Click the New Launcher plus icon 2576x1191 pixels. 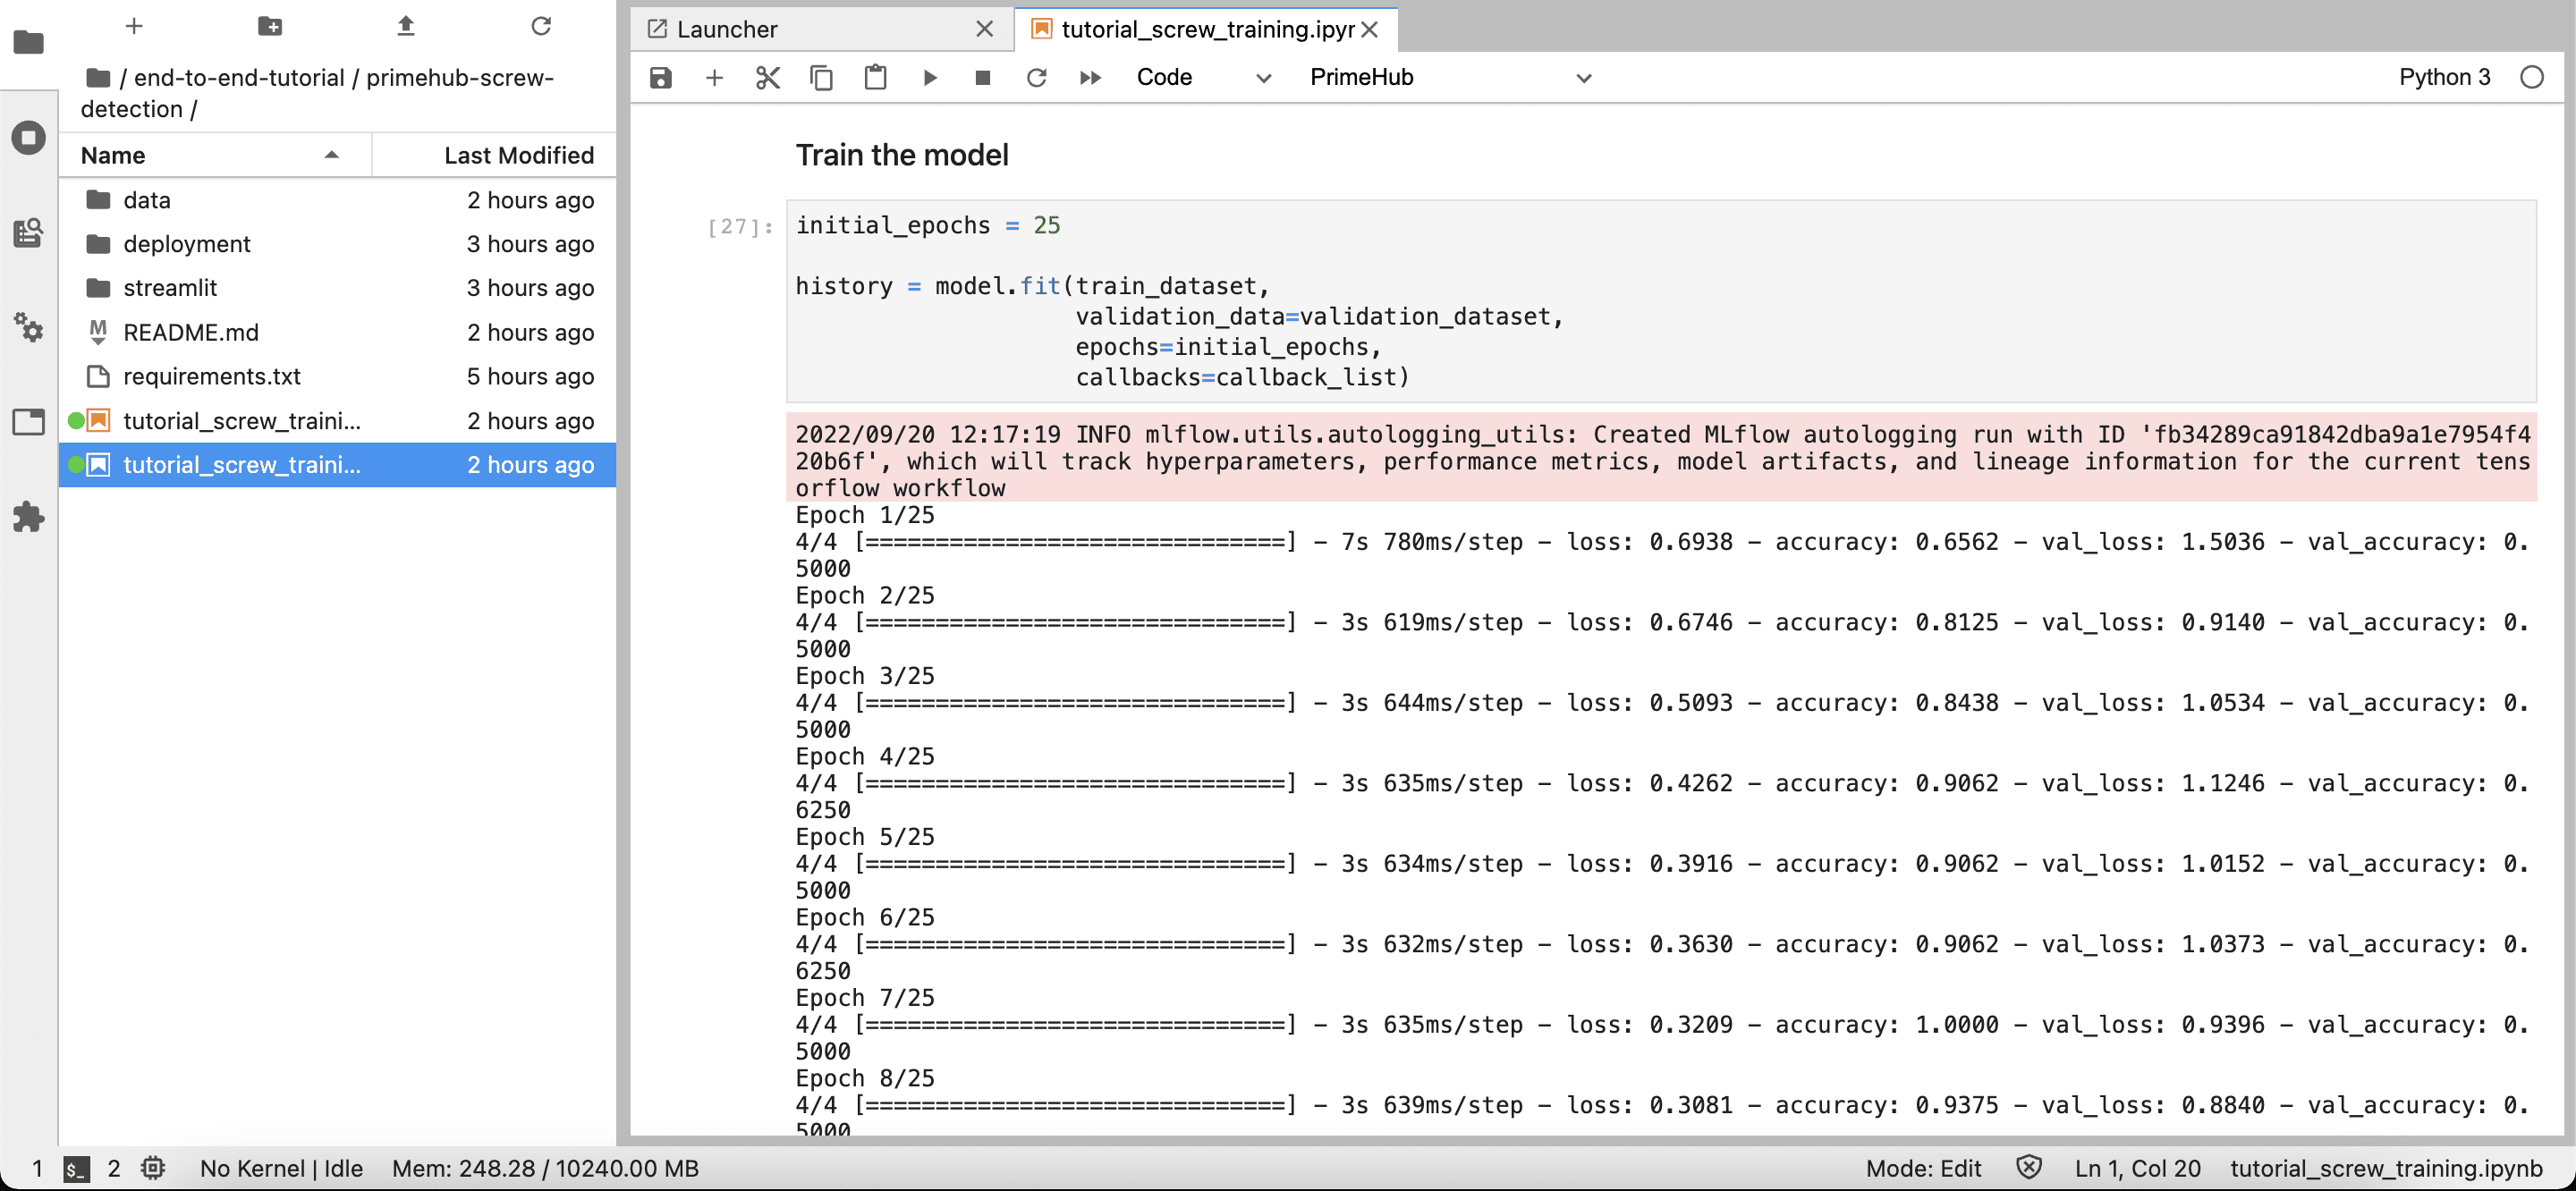pyautogui.click(x=134, y=25)
